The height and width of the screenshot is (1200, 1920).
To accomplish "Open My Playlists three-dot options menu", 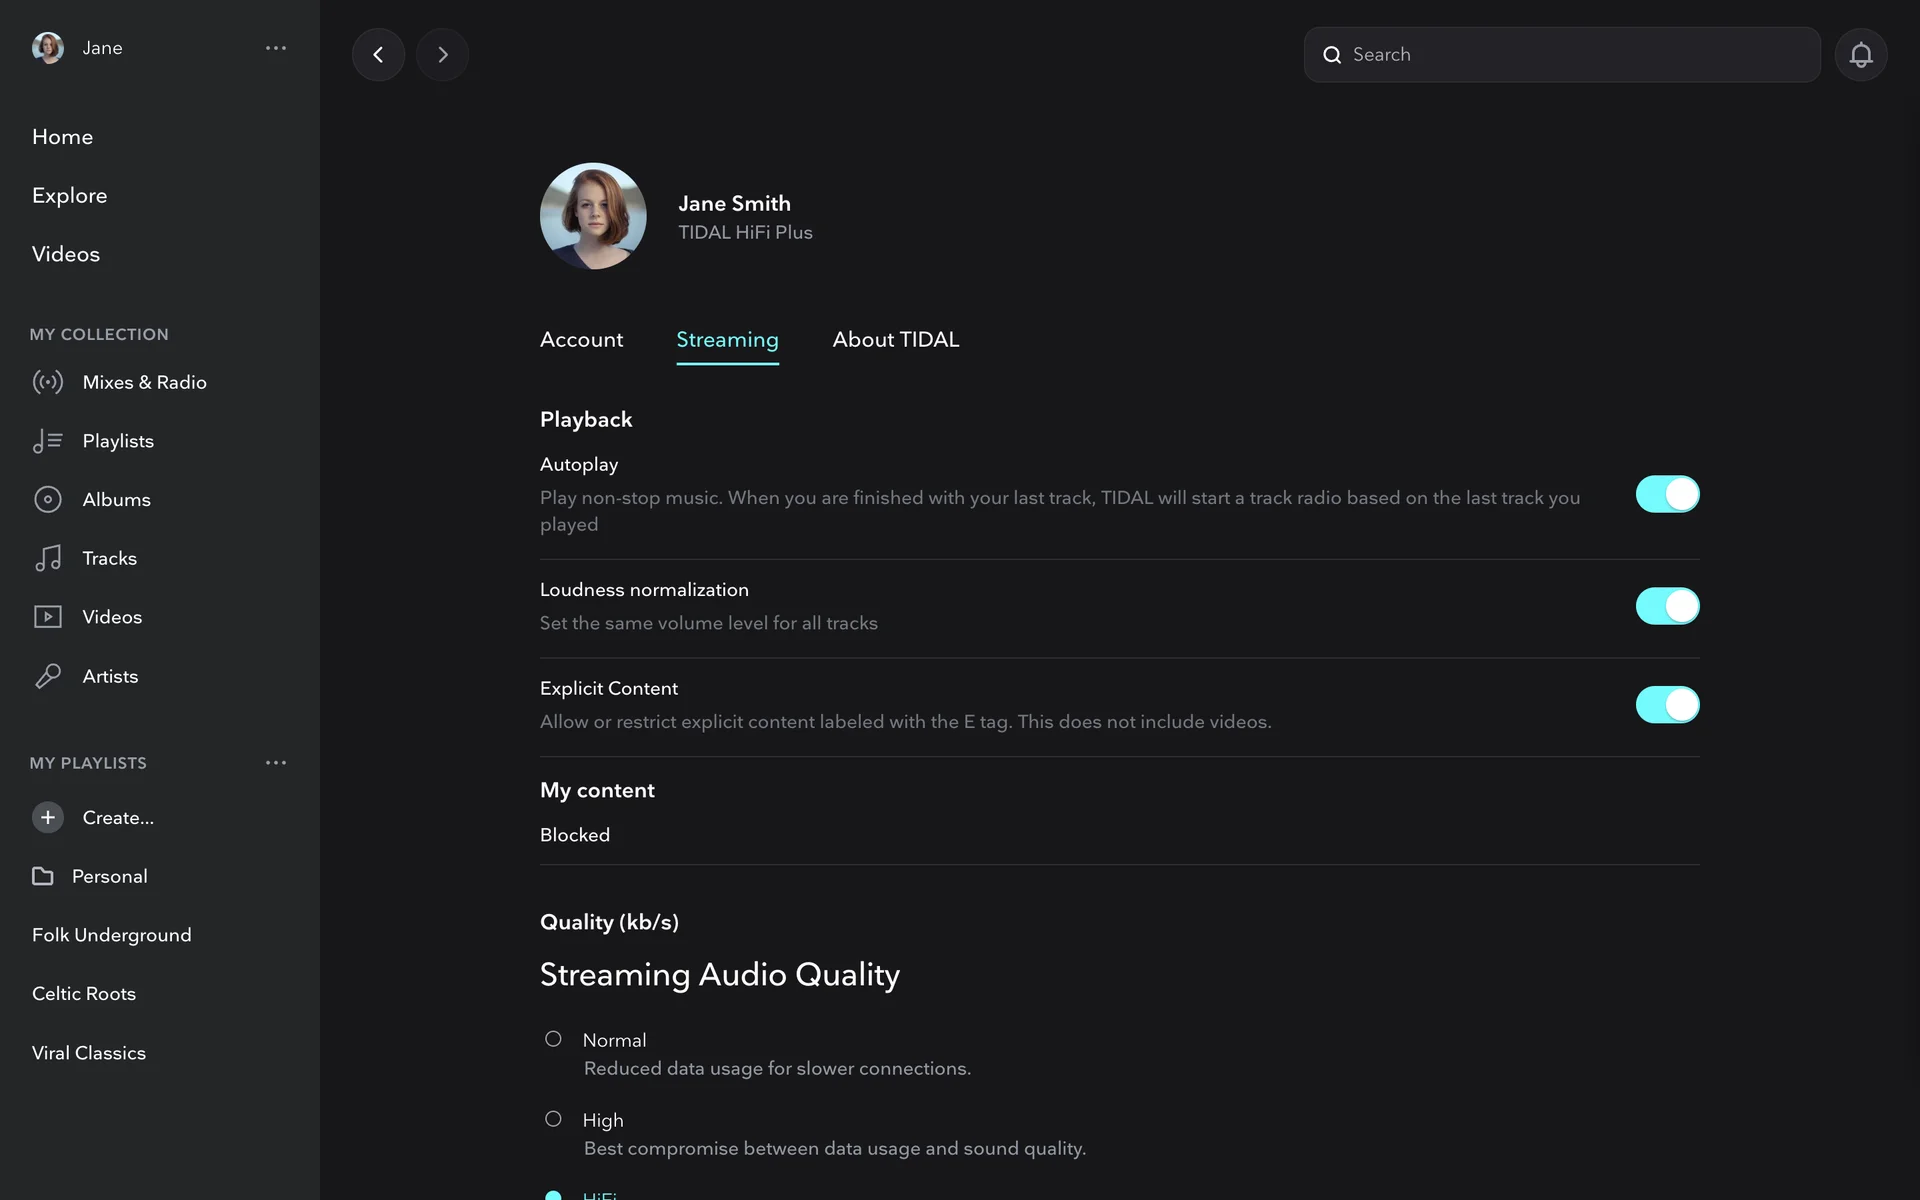I will pyautogui.click(x=276, y=763).
